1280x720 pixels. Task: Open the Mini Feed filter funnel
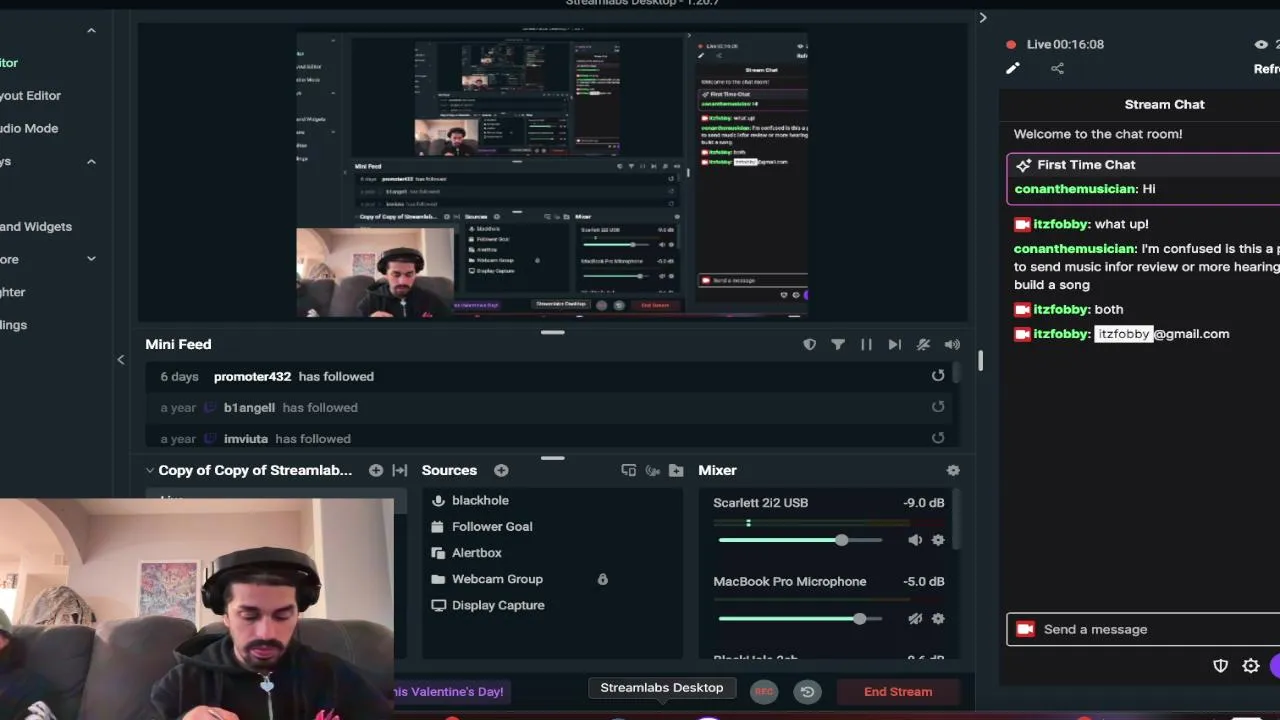838,344
